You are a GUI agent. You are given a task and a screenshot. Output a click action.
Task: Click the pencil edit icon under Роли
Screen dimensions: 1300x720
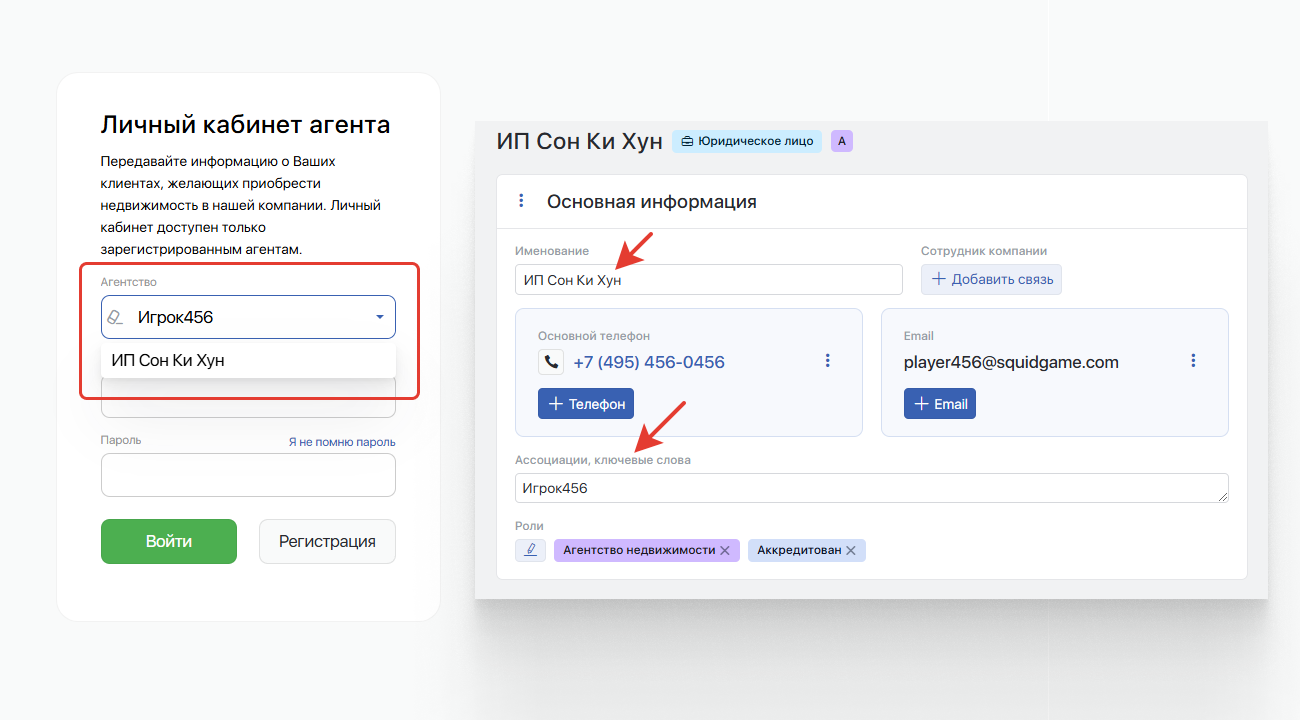[x=530, y=550]
